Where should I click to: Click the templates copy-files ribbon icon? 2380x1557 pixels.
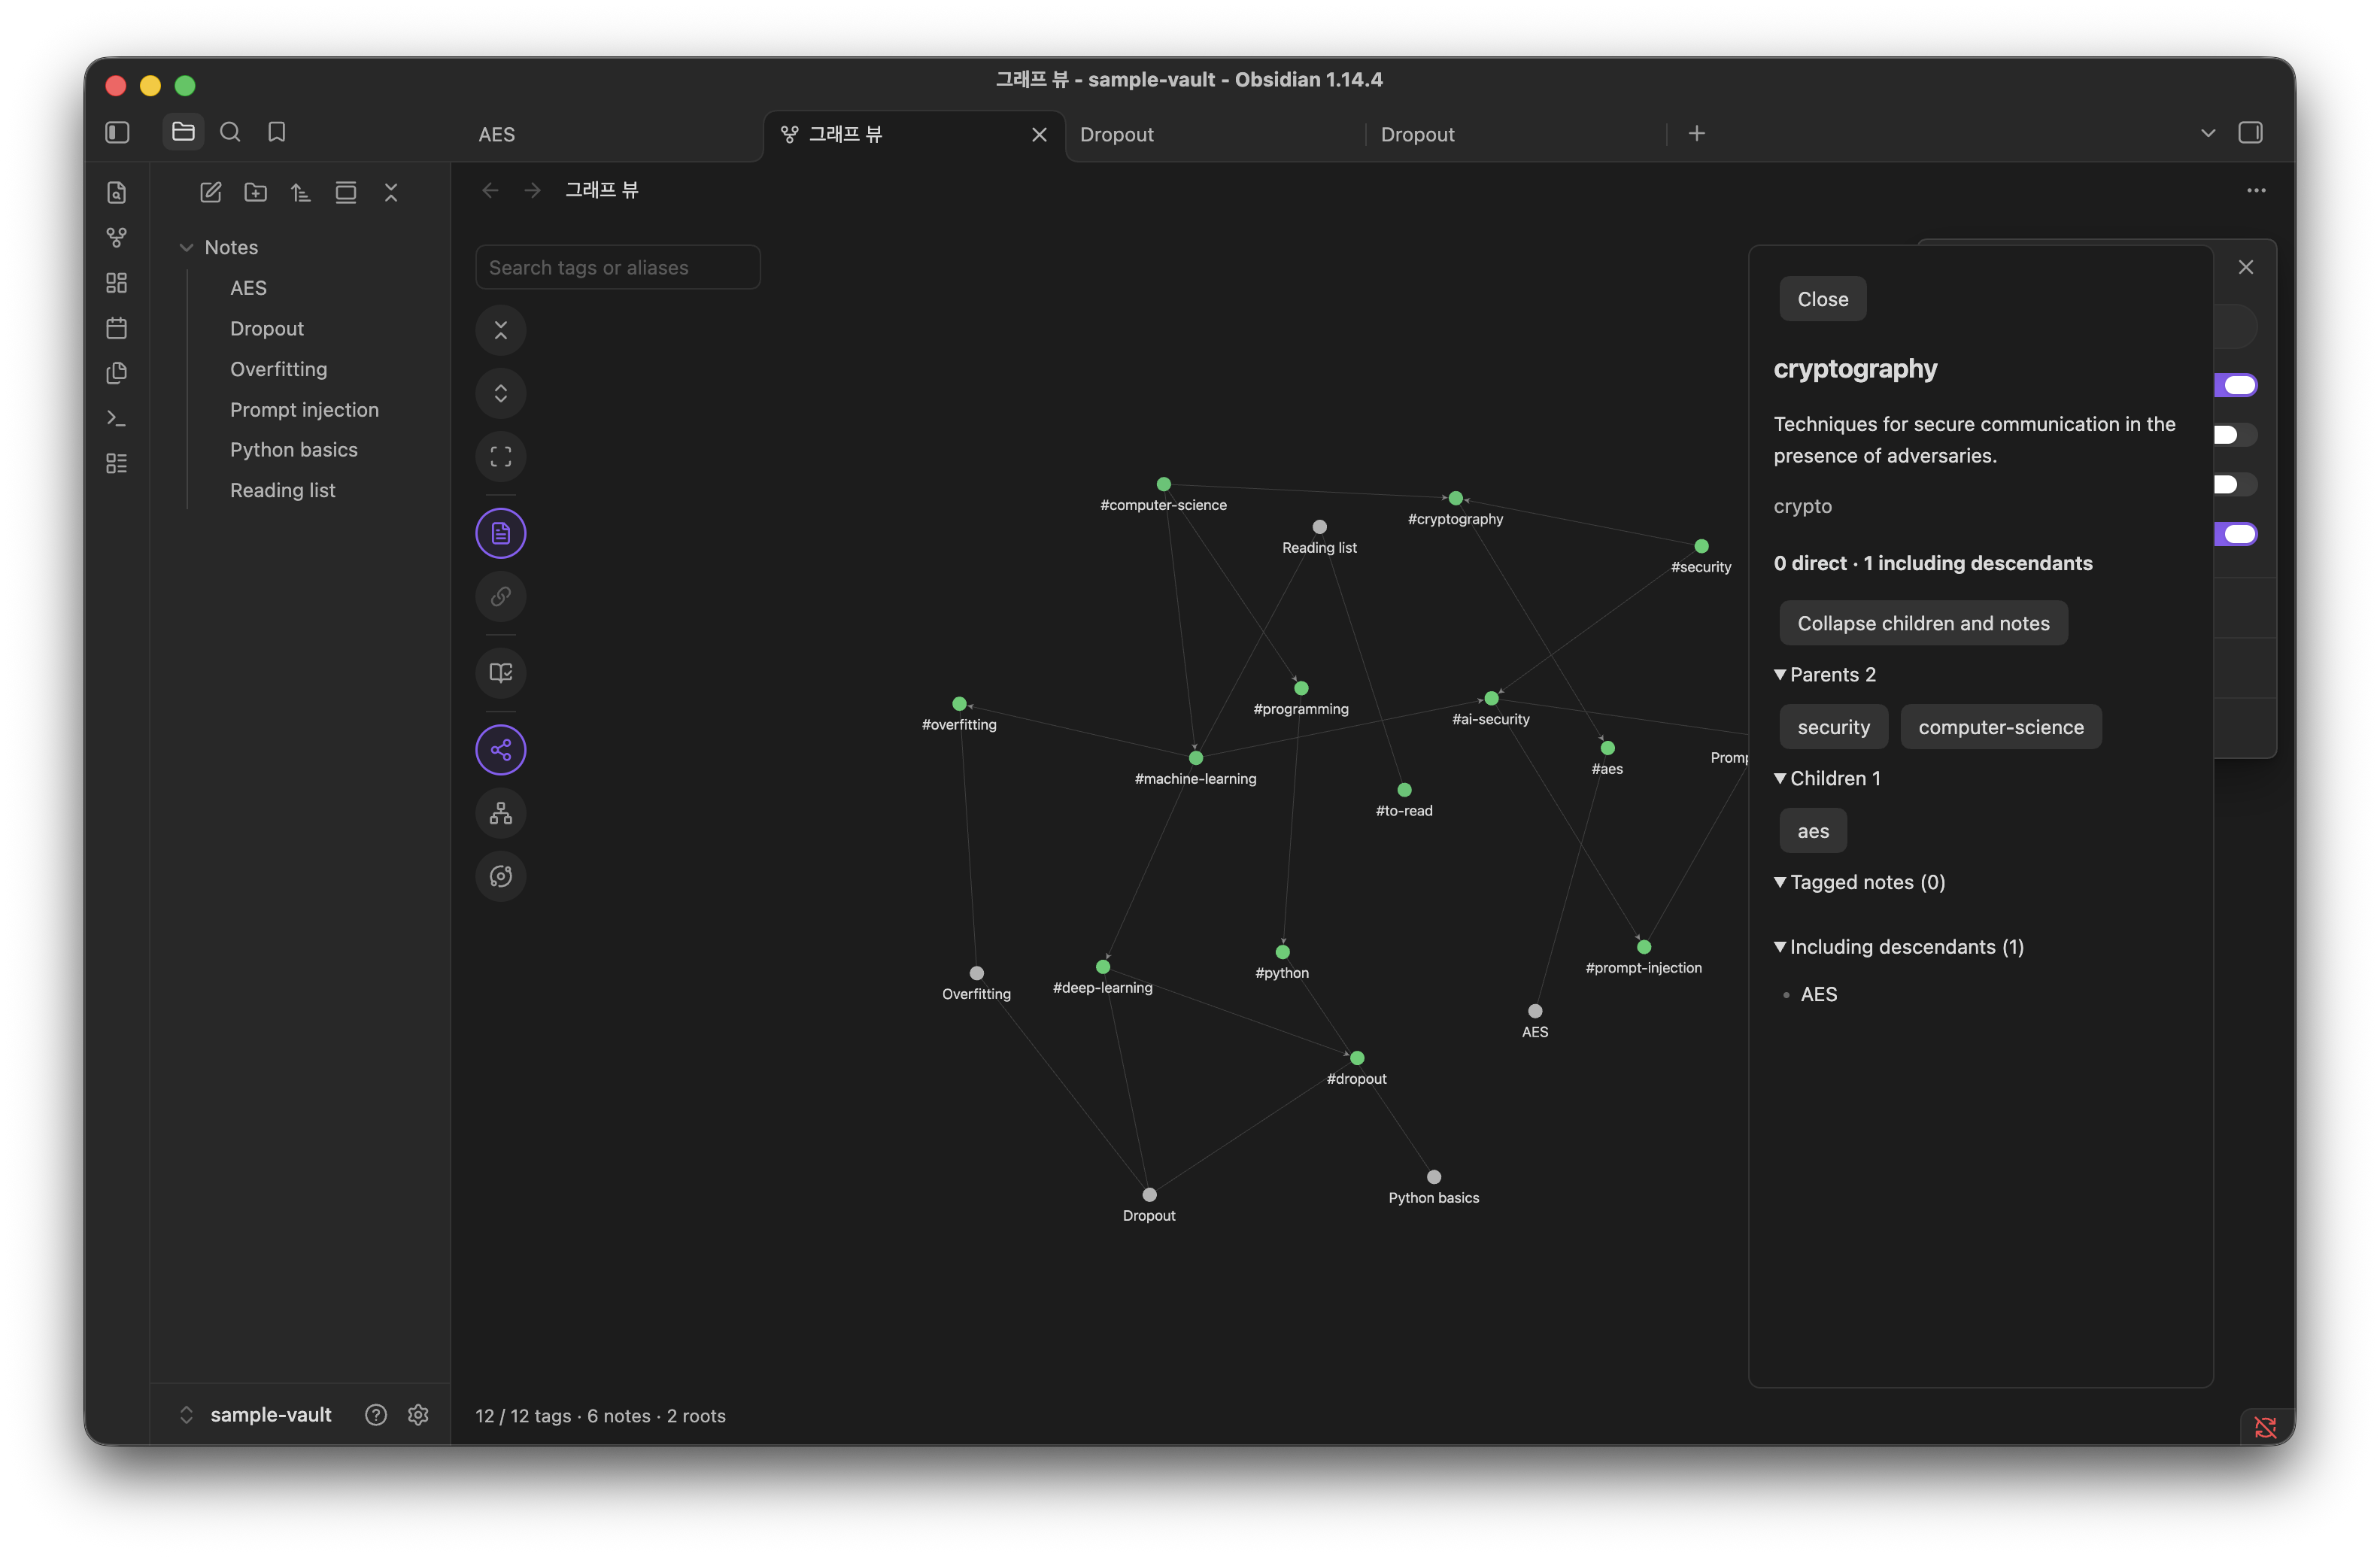tap(117, 373)
